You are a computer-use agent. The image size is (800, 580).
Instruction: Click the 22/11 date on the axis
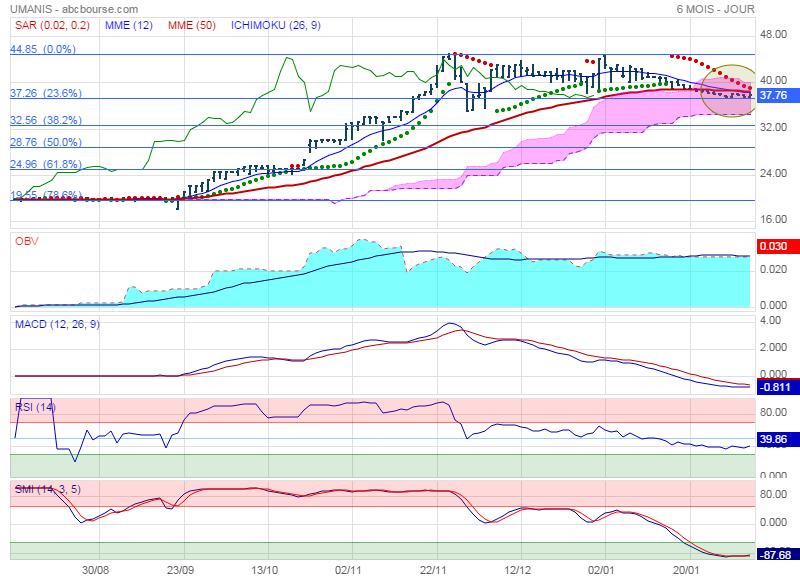point(433,570)
